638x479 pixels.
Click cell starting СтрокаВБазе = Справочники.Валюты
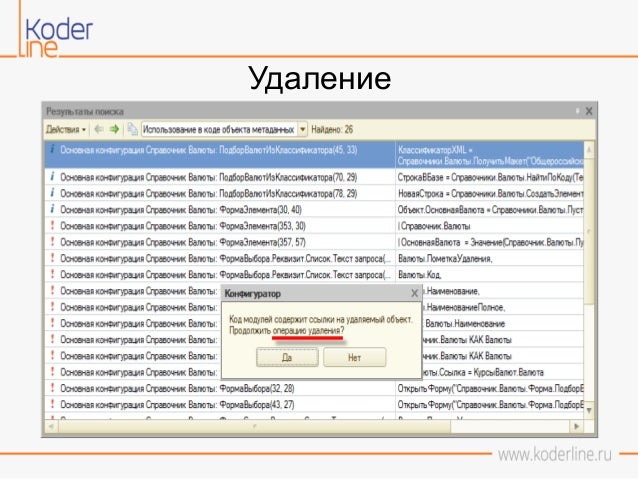click(x=489, y=177)
